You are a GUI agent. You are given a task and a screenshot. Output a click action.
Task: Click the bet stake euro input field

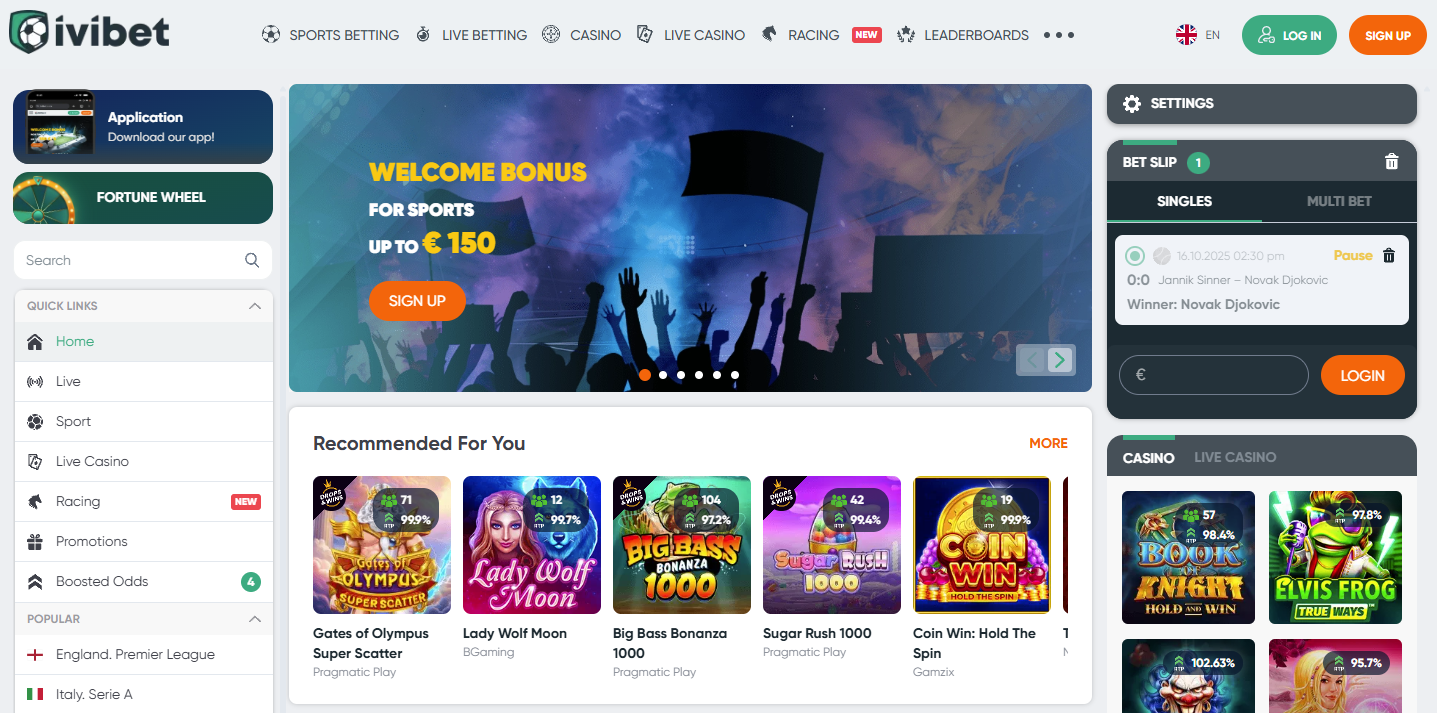pyautogui.click(x=1214, y=376)
